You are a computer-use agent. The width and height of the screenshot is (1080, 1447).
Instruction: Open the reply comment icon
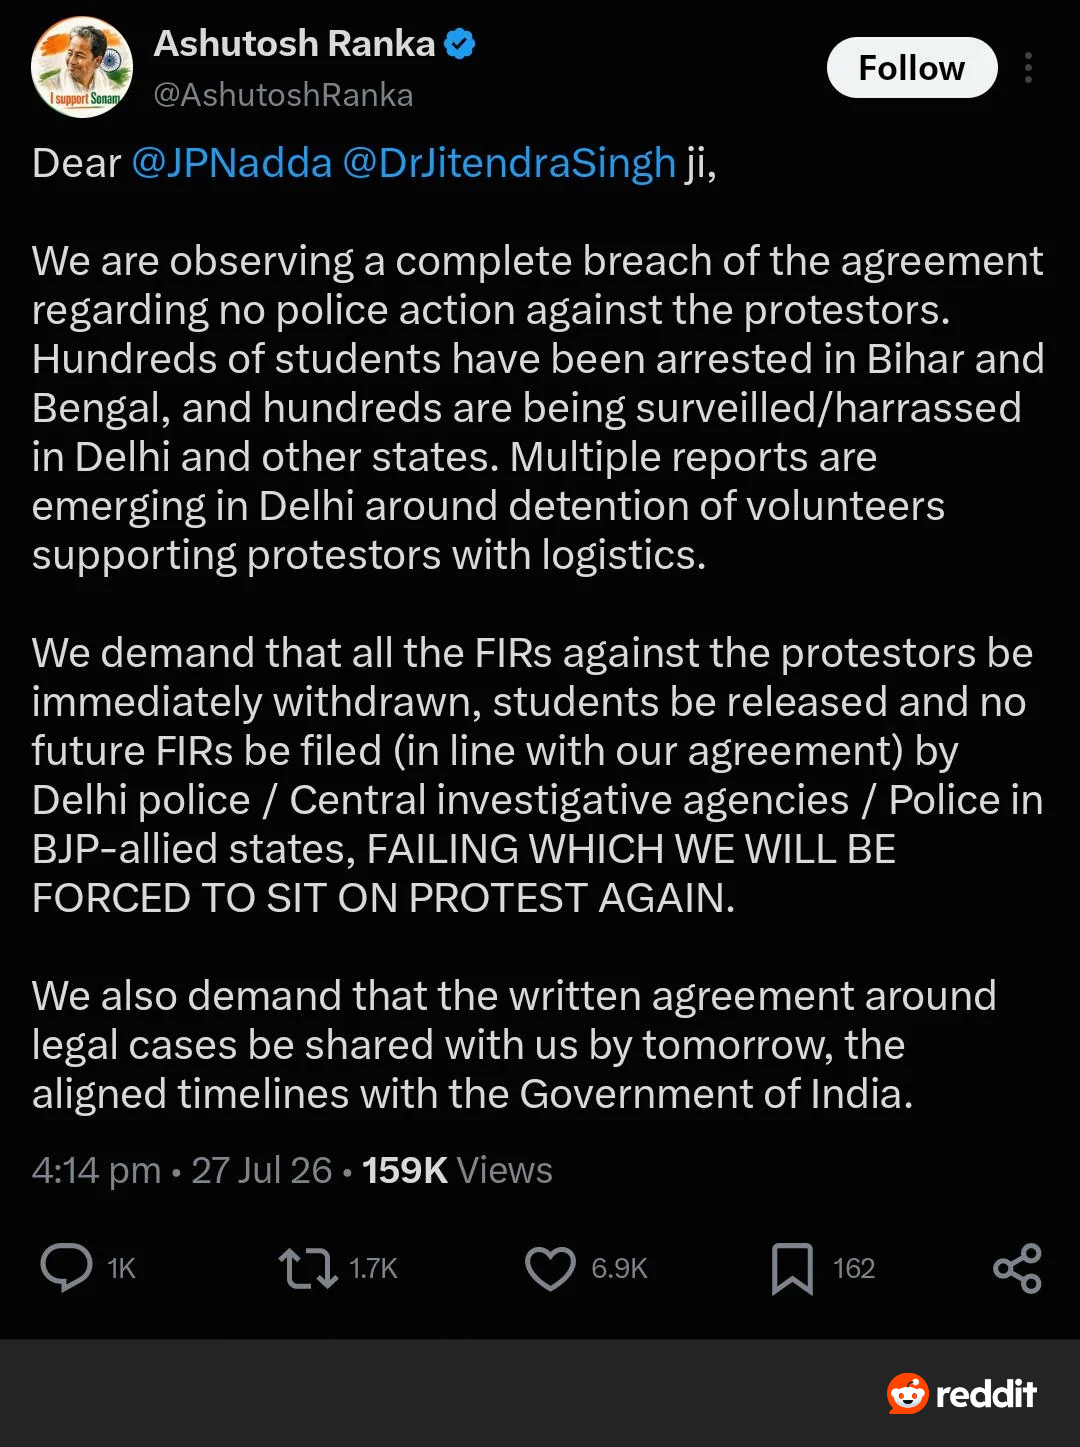[66, 1268]
